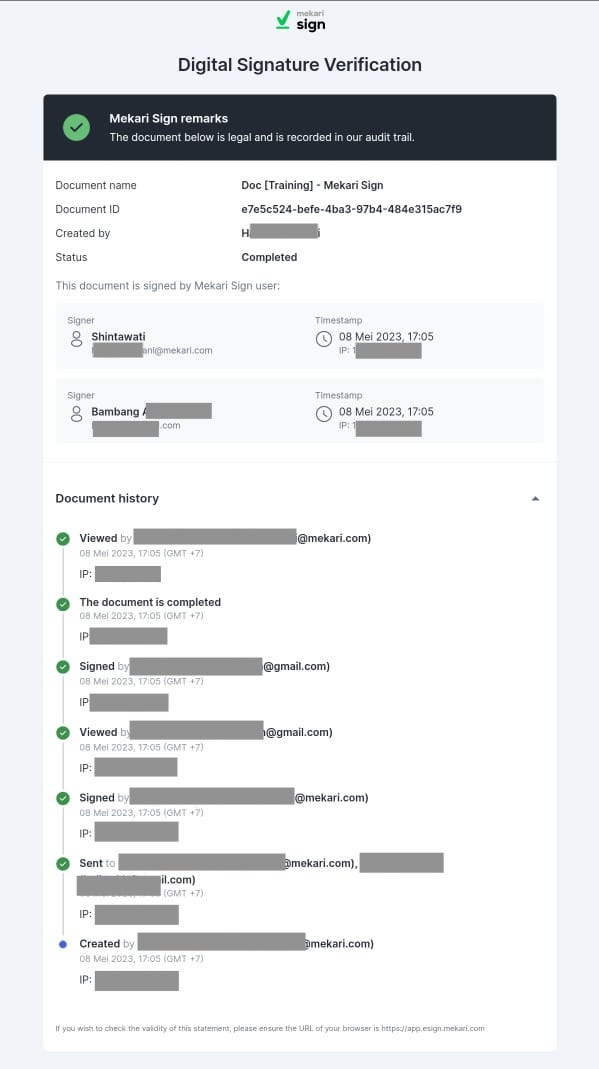Click the Signed by gmail.com history entry
Image resolution: width=599 pixels, height=1069 pixels.
click(204, 666)
